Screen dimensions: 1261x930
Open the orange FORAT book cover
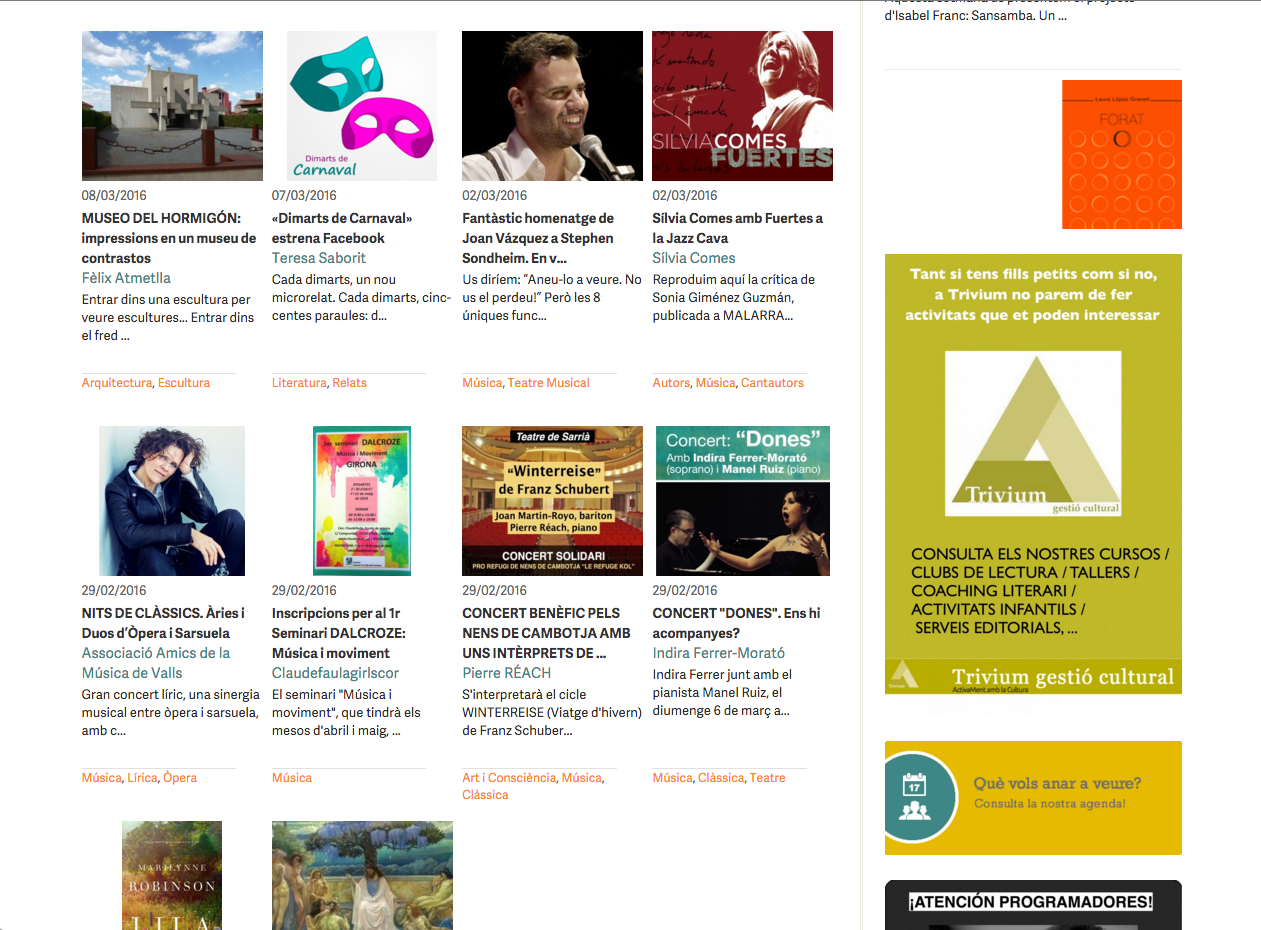pos(1122,154)
